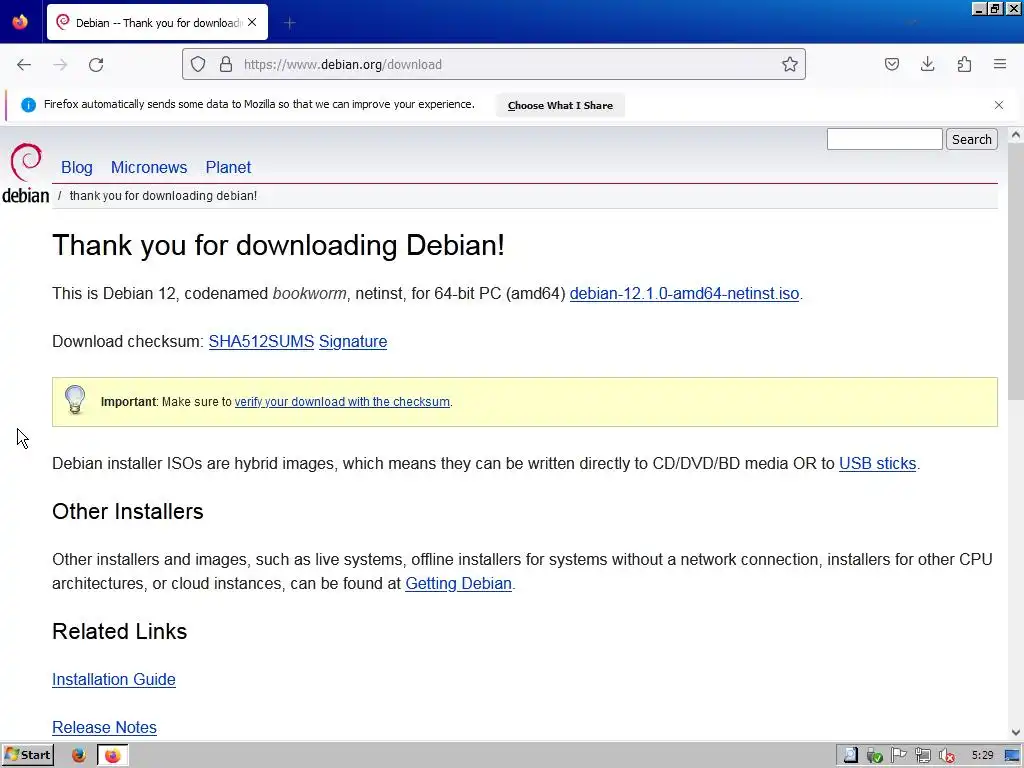The height and width of the screenshot is (768, 1024).
Task: Open network connection tray icon
Action: pos(923,756)
